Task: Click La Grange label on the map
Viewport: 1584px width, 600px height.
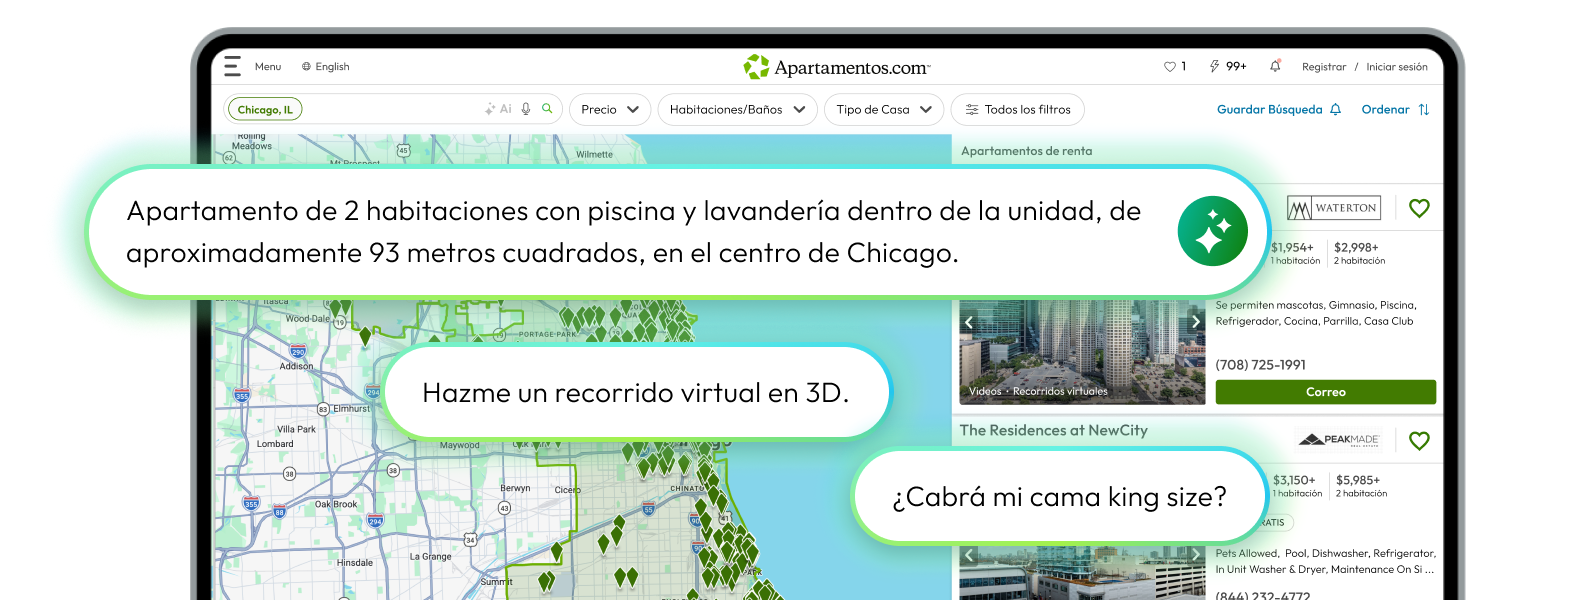Action: tap(430, 556)
